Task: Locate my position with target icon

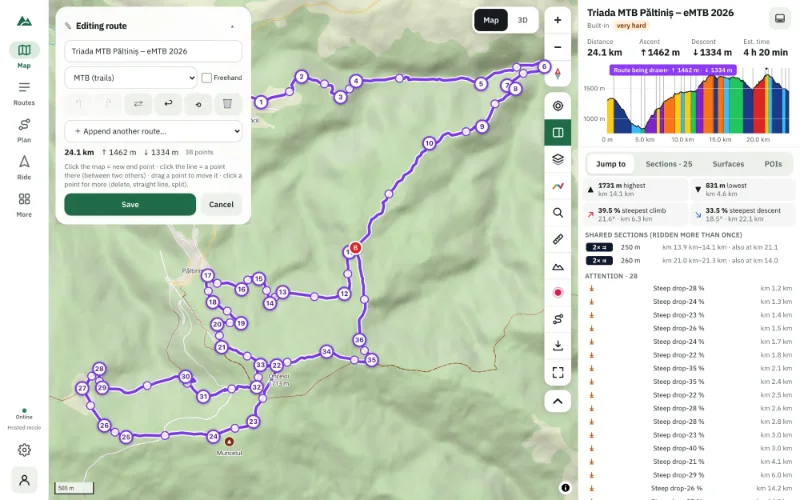Action: (558, 106)
